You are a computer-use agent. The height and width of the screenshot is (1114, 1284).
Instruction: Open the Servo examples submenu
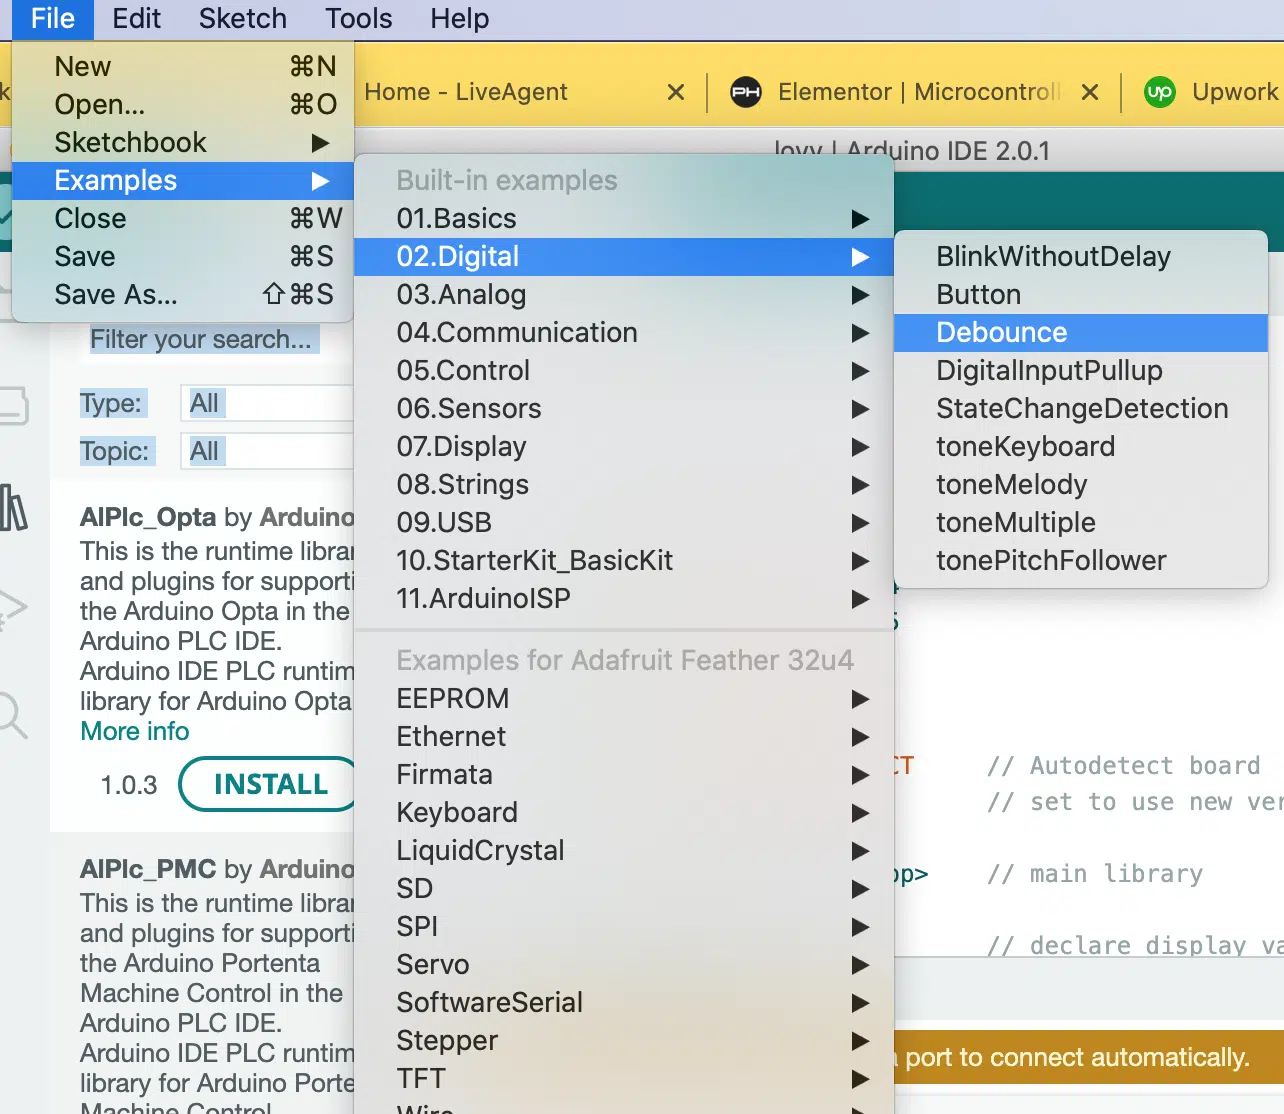pos(624,965)
